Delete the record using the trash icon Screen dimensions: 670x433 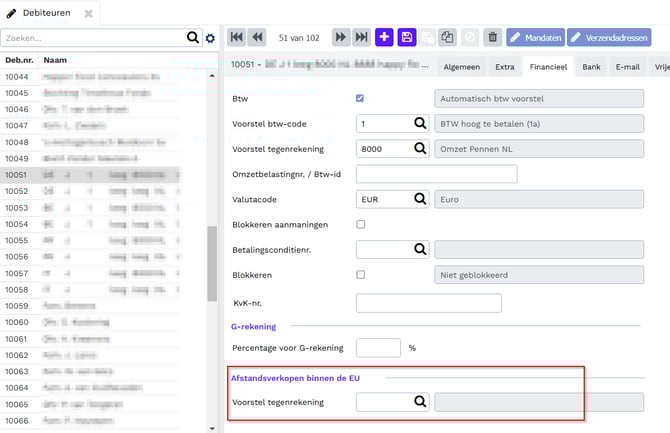[492, 37]
